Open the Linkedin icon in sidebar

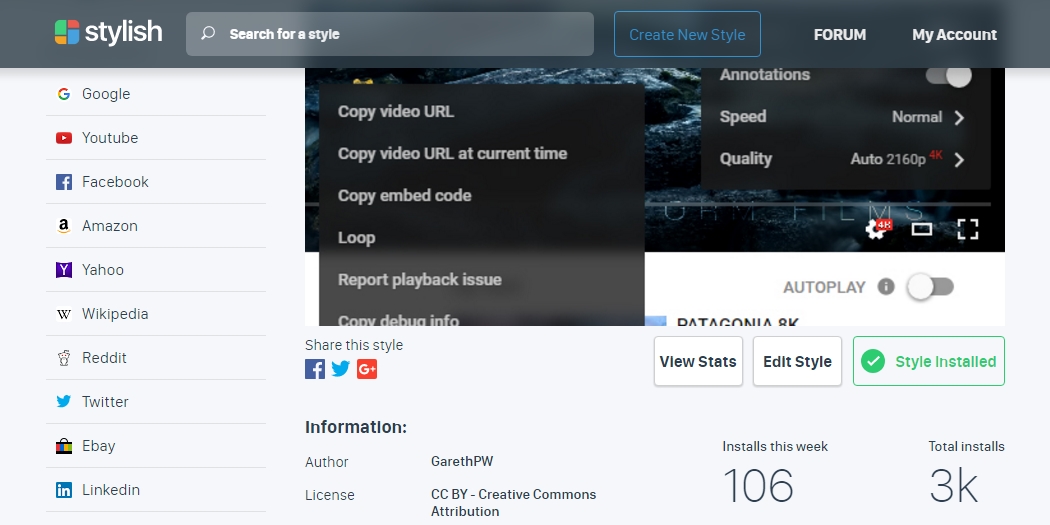tap(64, 490)
